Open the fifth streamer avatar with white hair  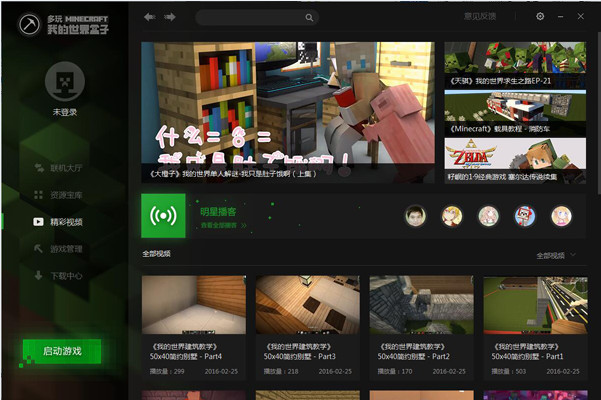point(562,216)
